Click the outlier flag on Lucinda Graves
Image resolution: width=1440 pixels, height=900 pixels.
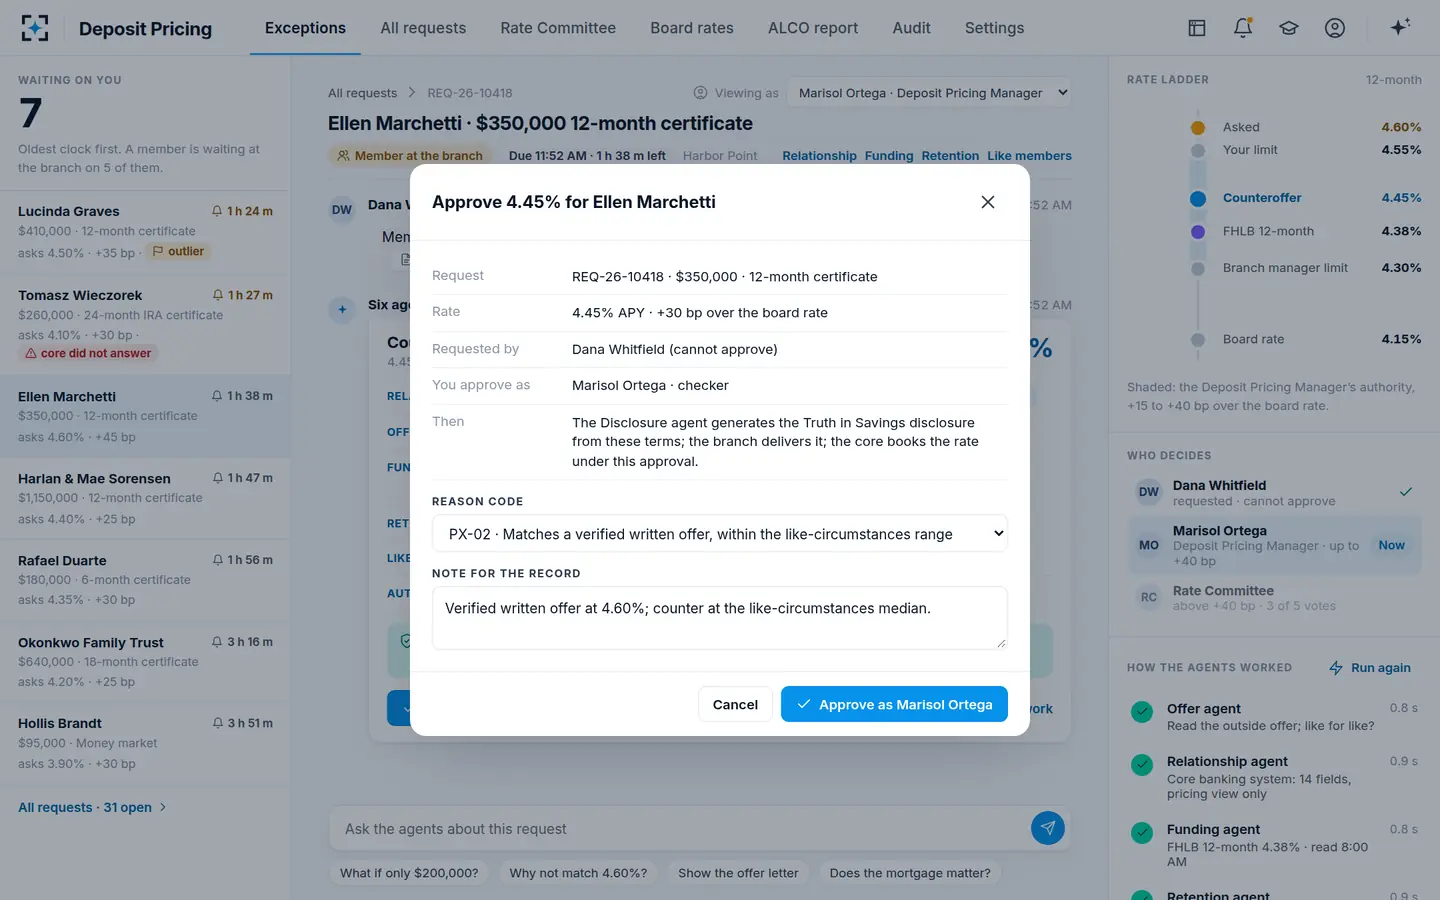click(179, 252)
